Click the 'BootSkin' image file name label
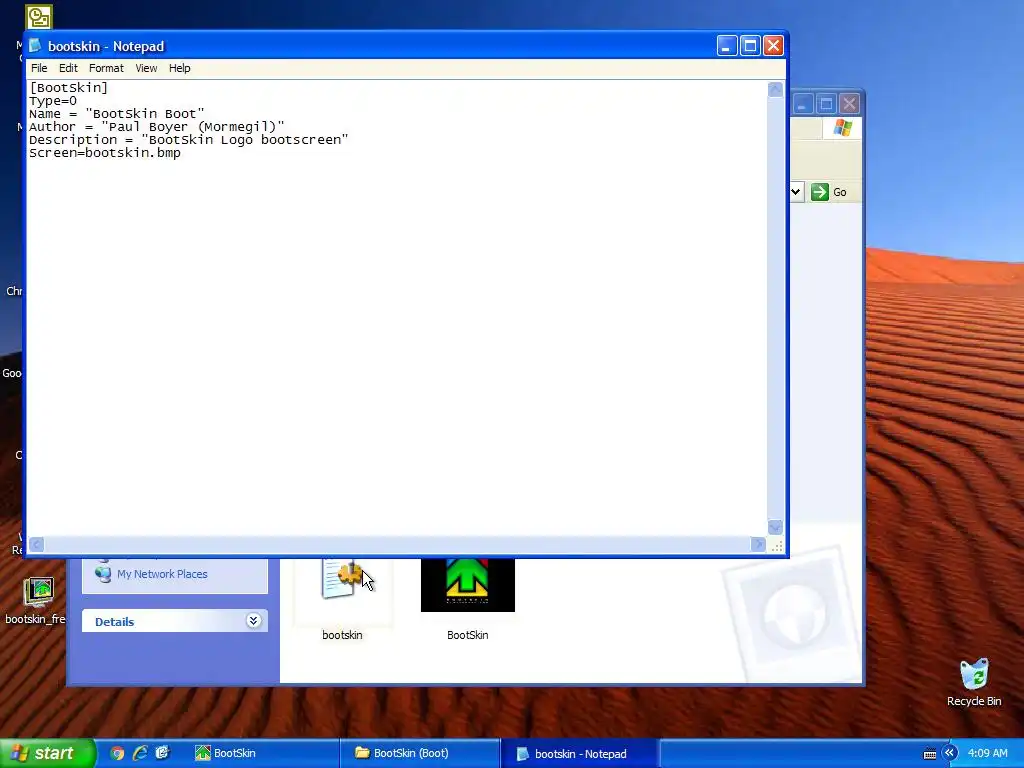Viewport: 1024px width, 768px height. tap(468, 635)
